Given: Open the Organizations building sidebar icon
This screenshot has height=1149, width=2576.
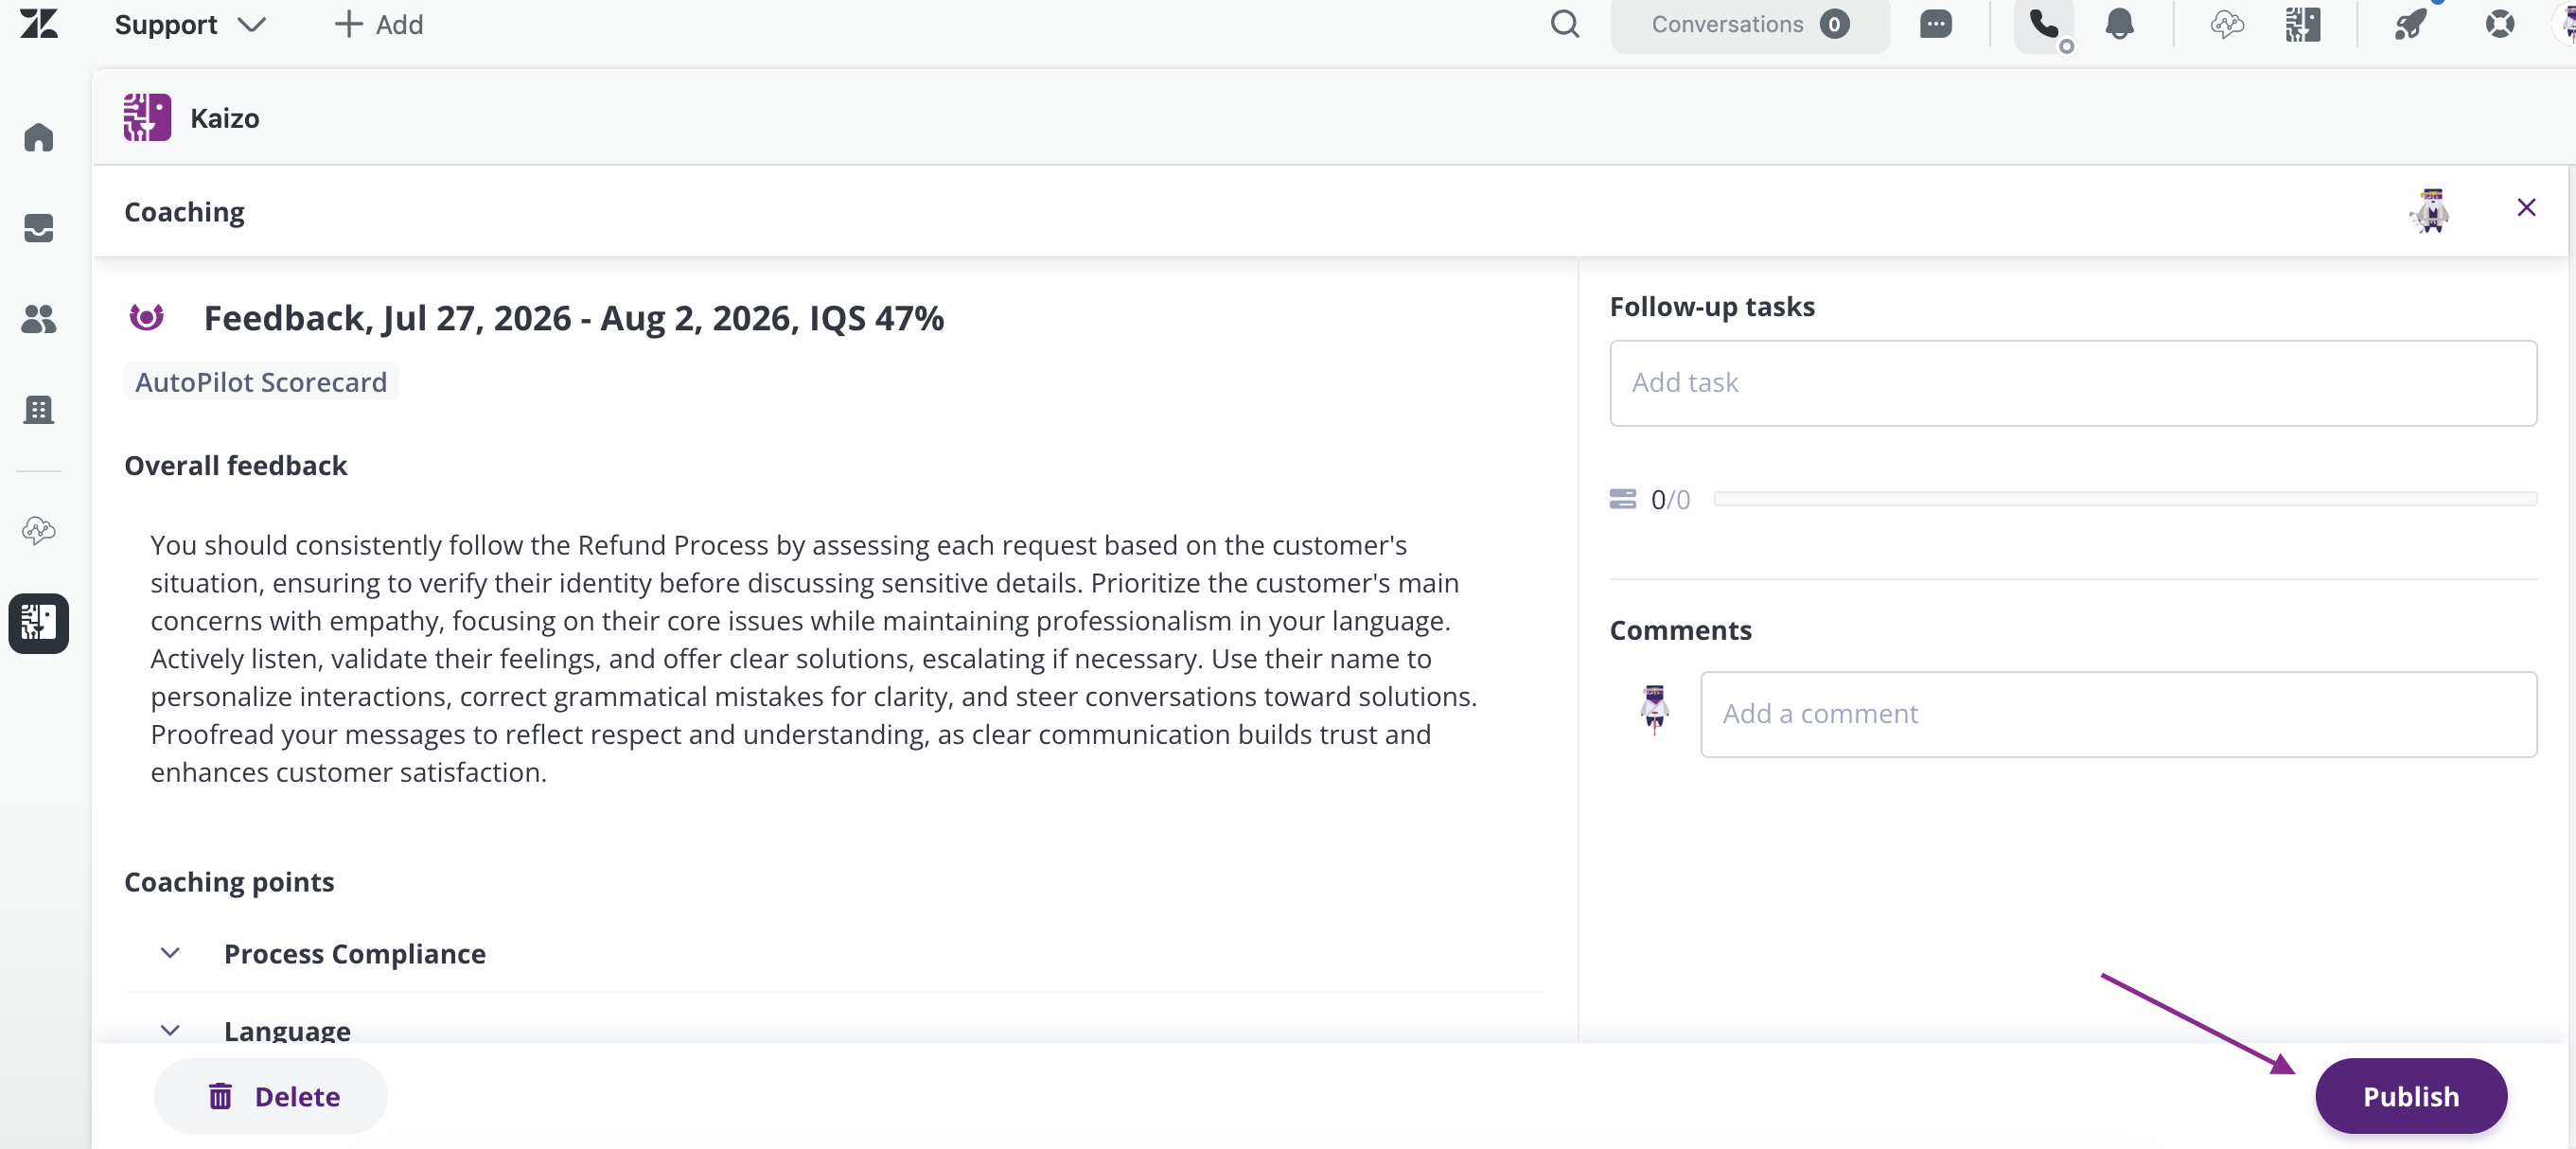Looking at the screenshot, I should [39, 409].
